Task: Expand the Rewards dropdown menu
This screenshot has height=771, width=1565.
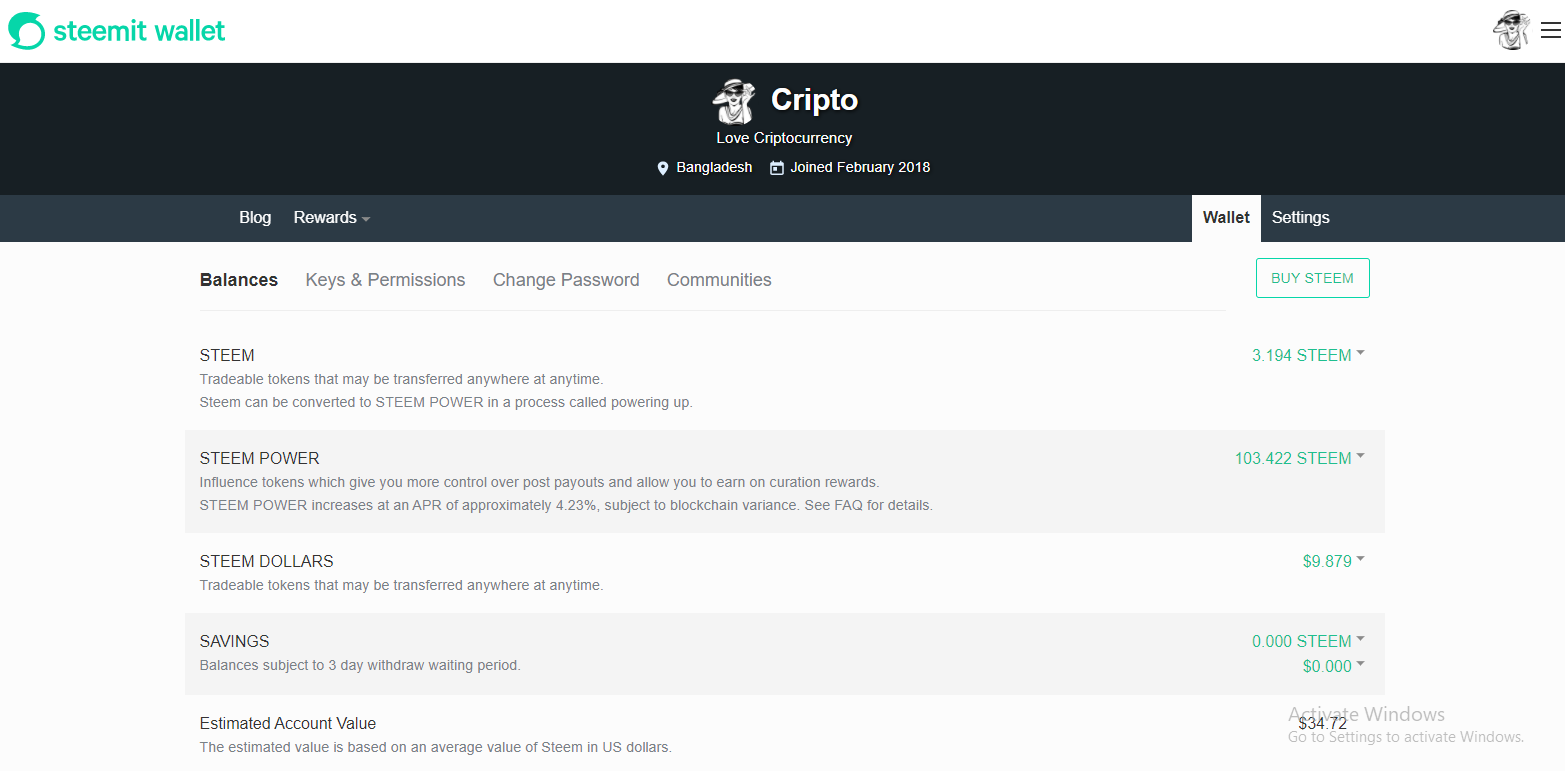Action: click(x=332, y=218)
